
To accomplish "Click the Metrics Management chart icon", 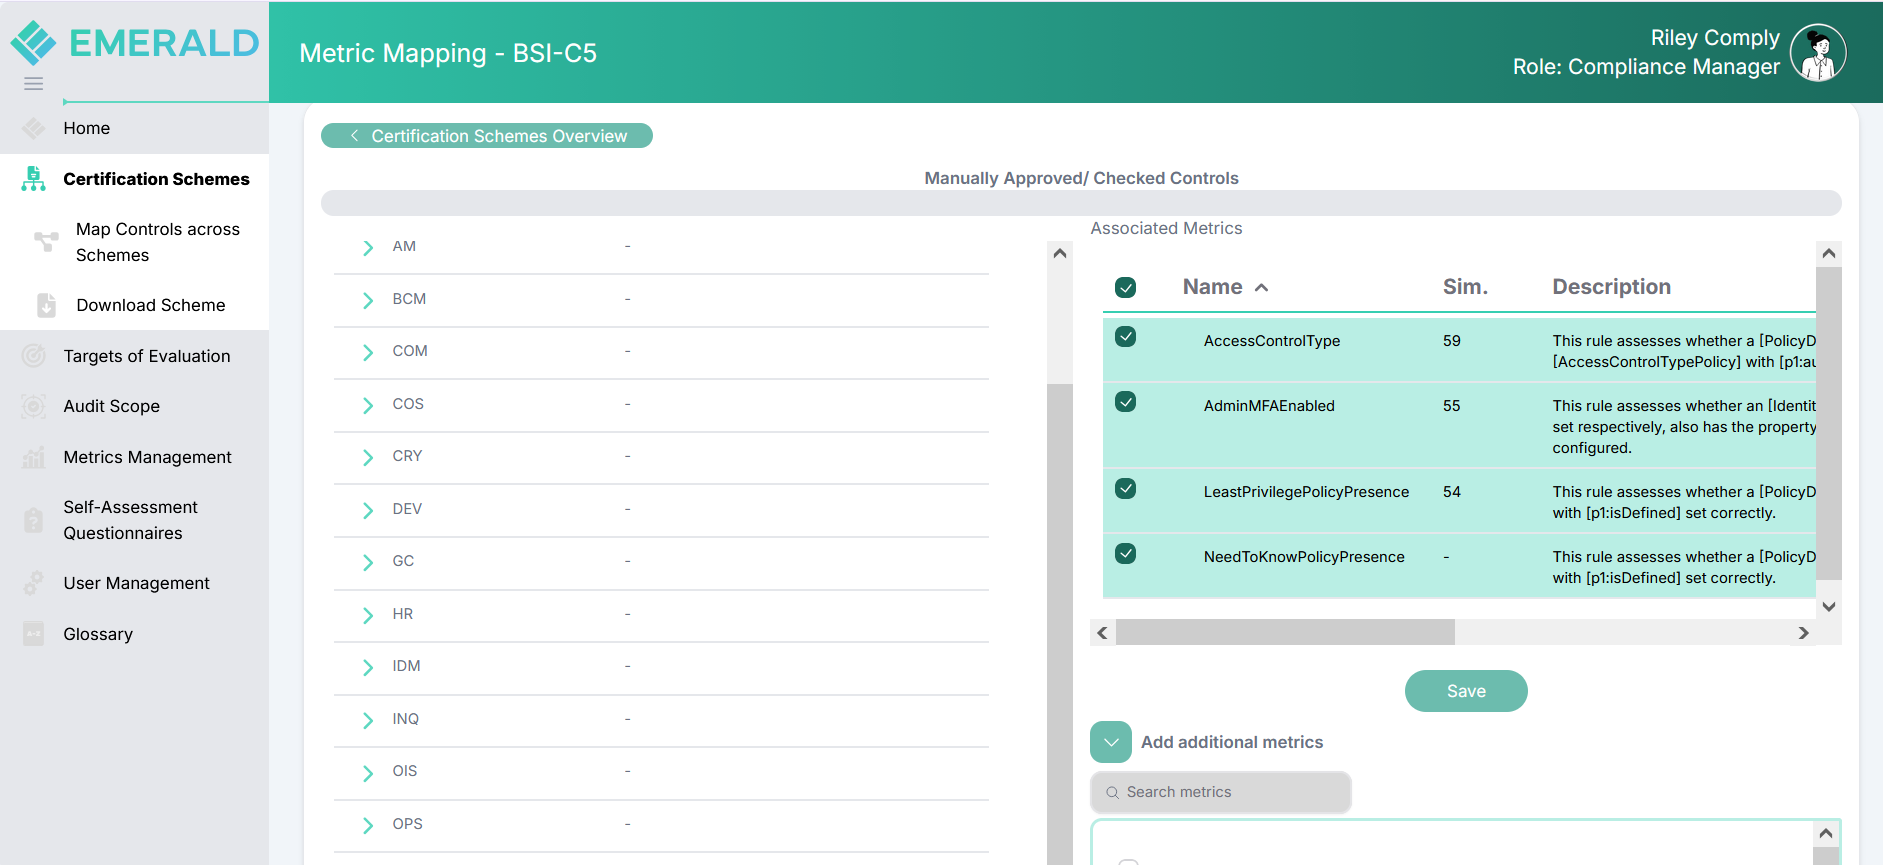I will pyautogui.click(x=34, y=457).
